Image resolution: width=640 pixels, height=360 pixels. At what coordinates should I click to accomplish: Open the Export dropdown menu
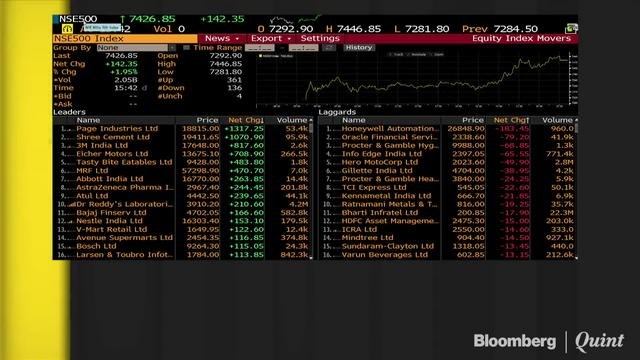pos(271,38)
